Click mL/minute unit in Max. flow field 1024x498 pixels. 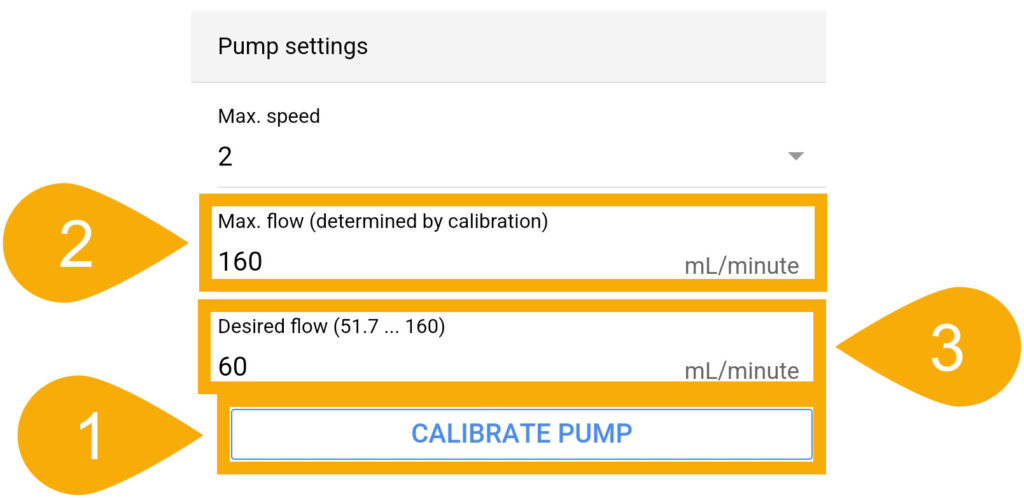pos(741,266)
